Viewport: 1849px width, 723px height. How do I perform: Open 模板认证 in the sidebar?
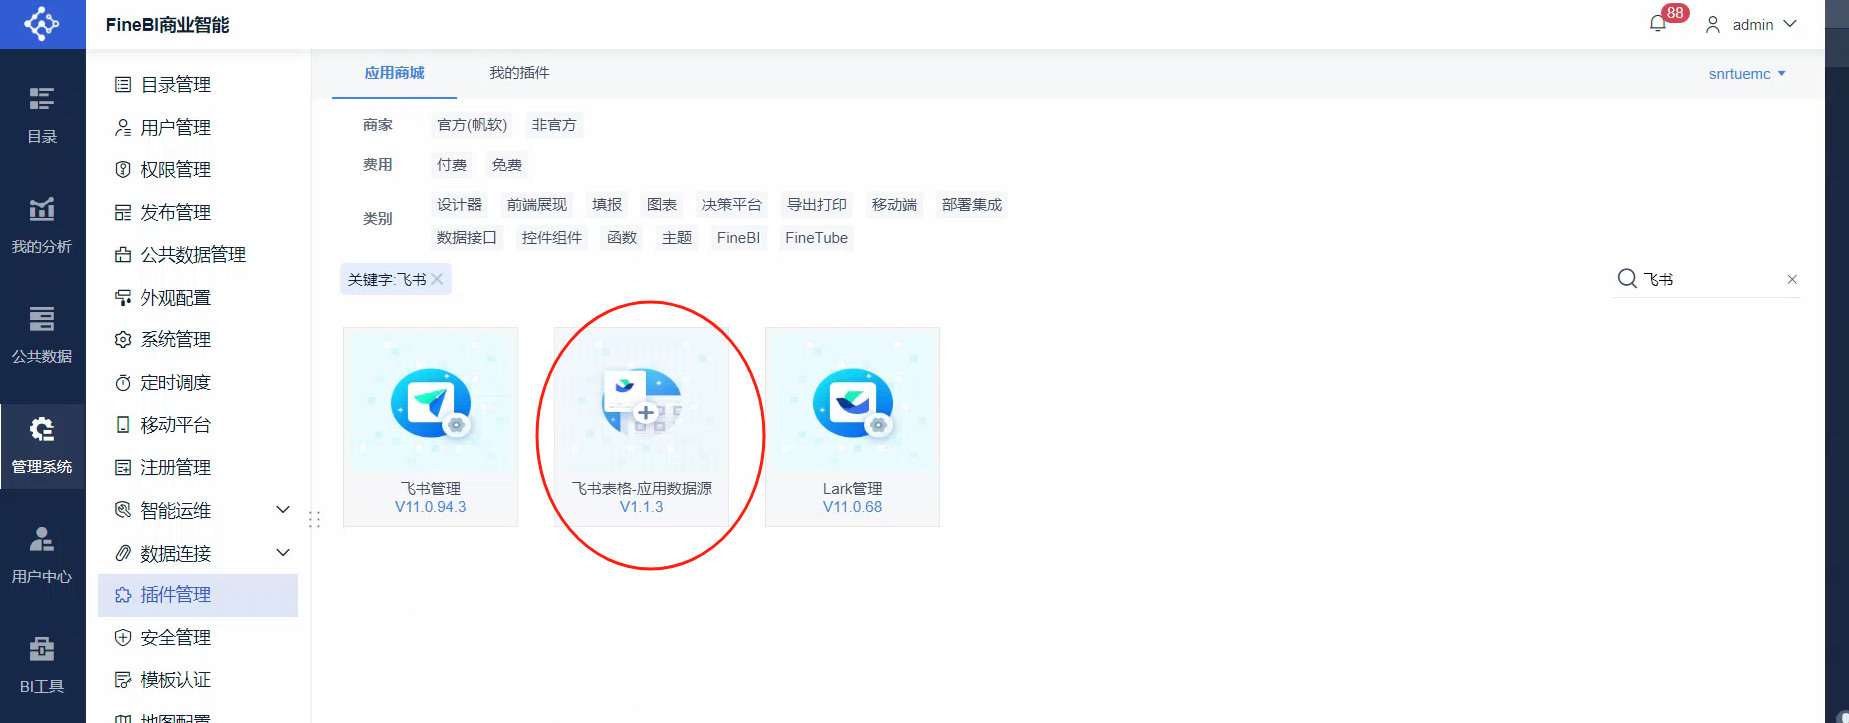[x=198, y=680]
